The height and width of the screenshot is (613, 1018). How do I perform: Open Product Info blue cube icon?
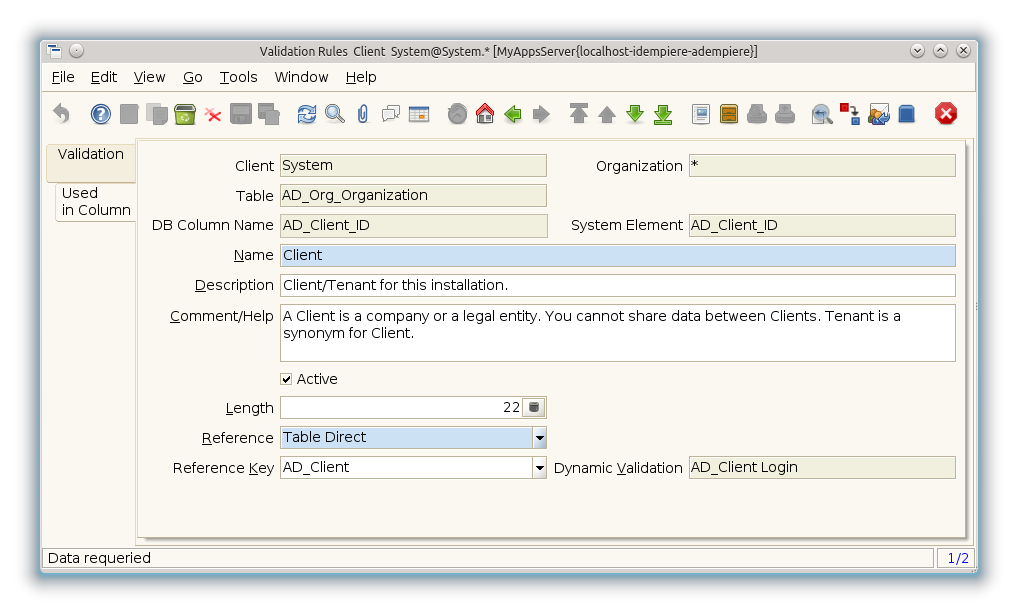click(907, 114)
